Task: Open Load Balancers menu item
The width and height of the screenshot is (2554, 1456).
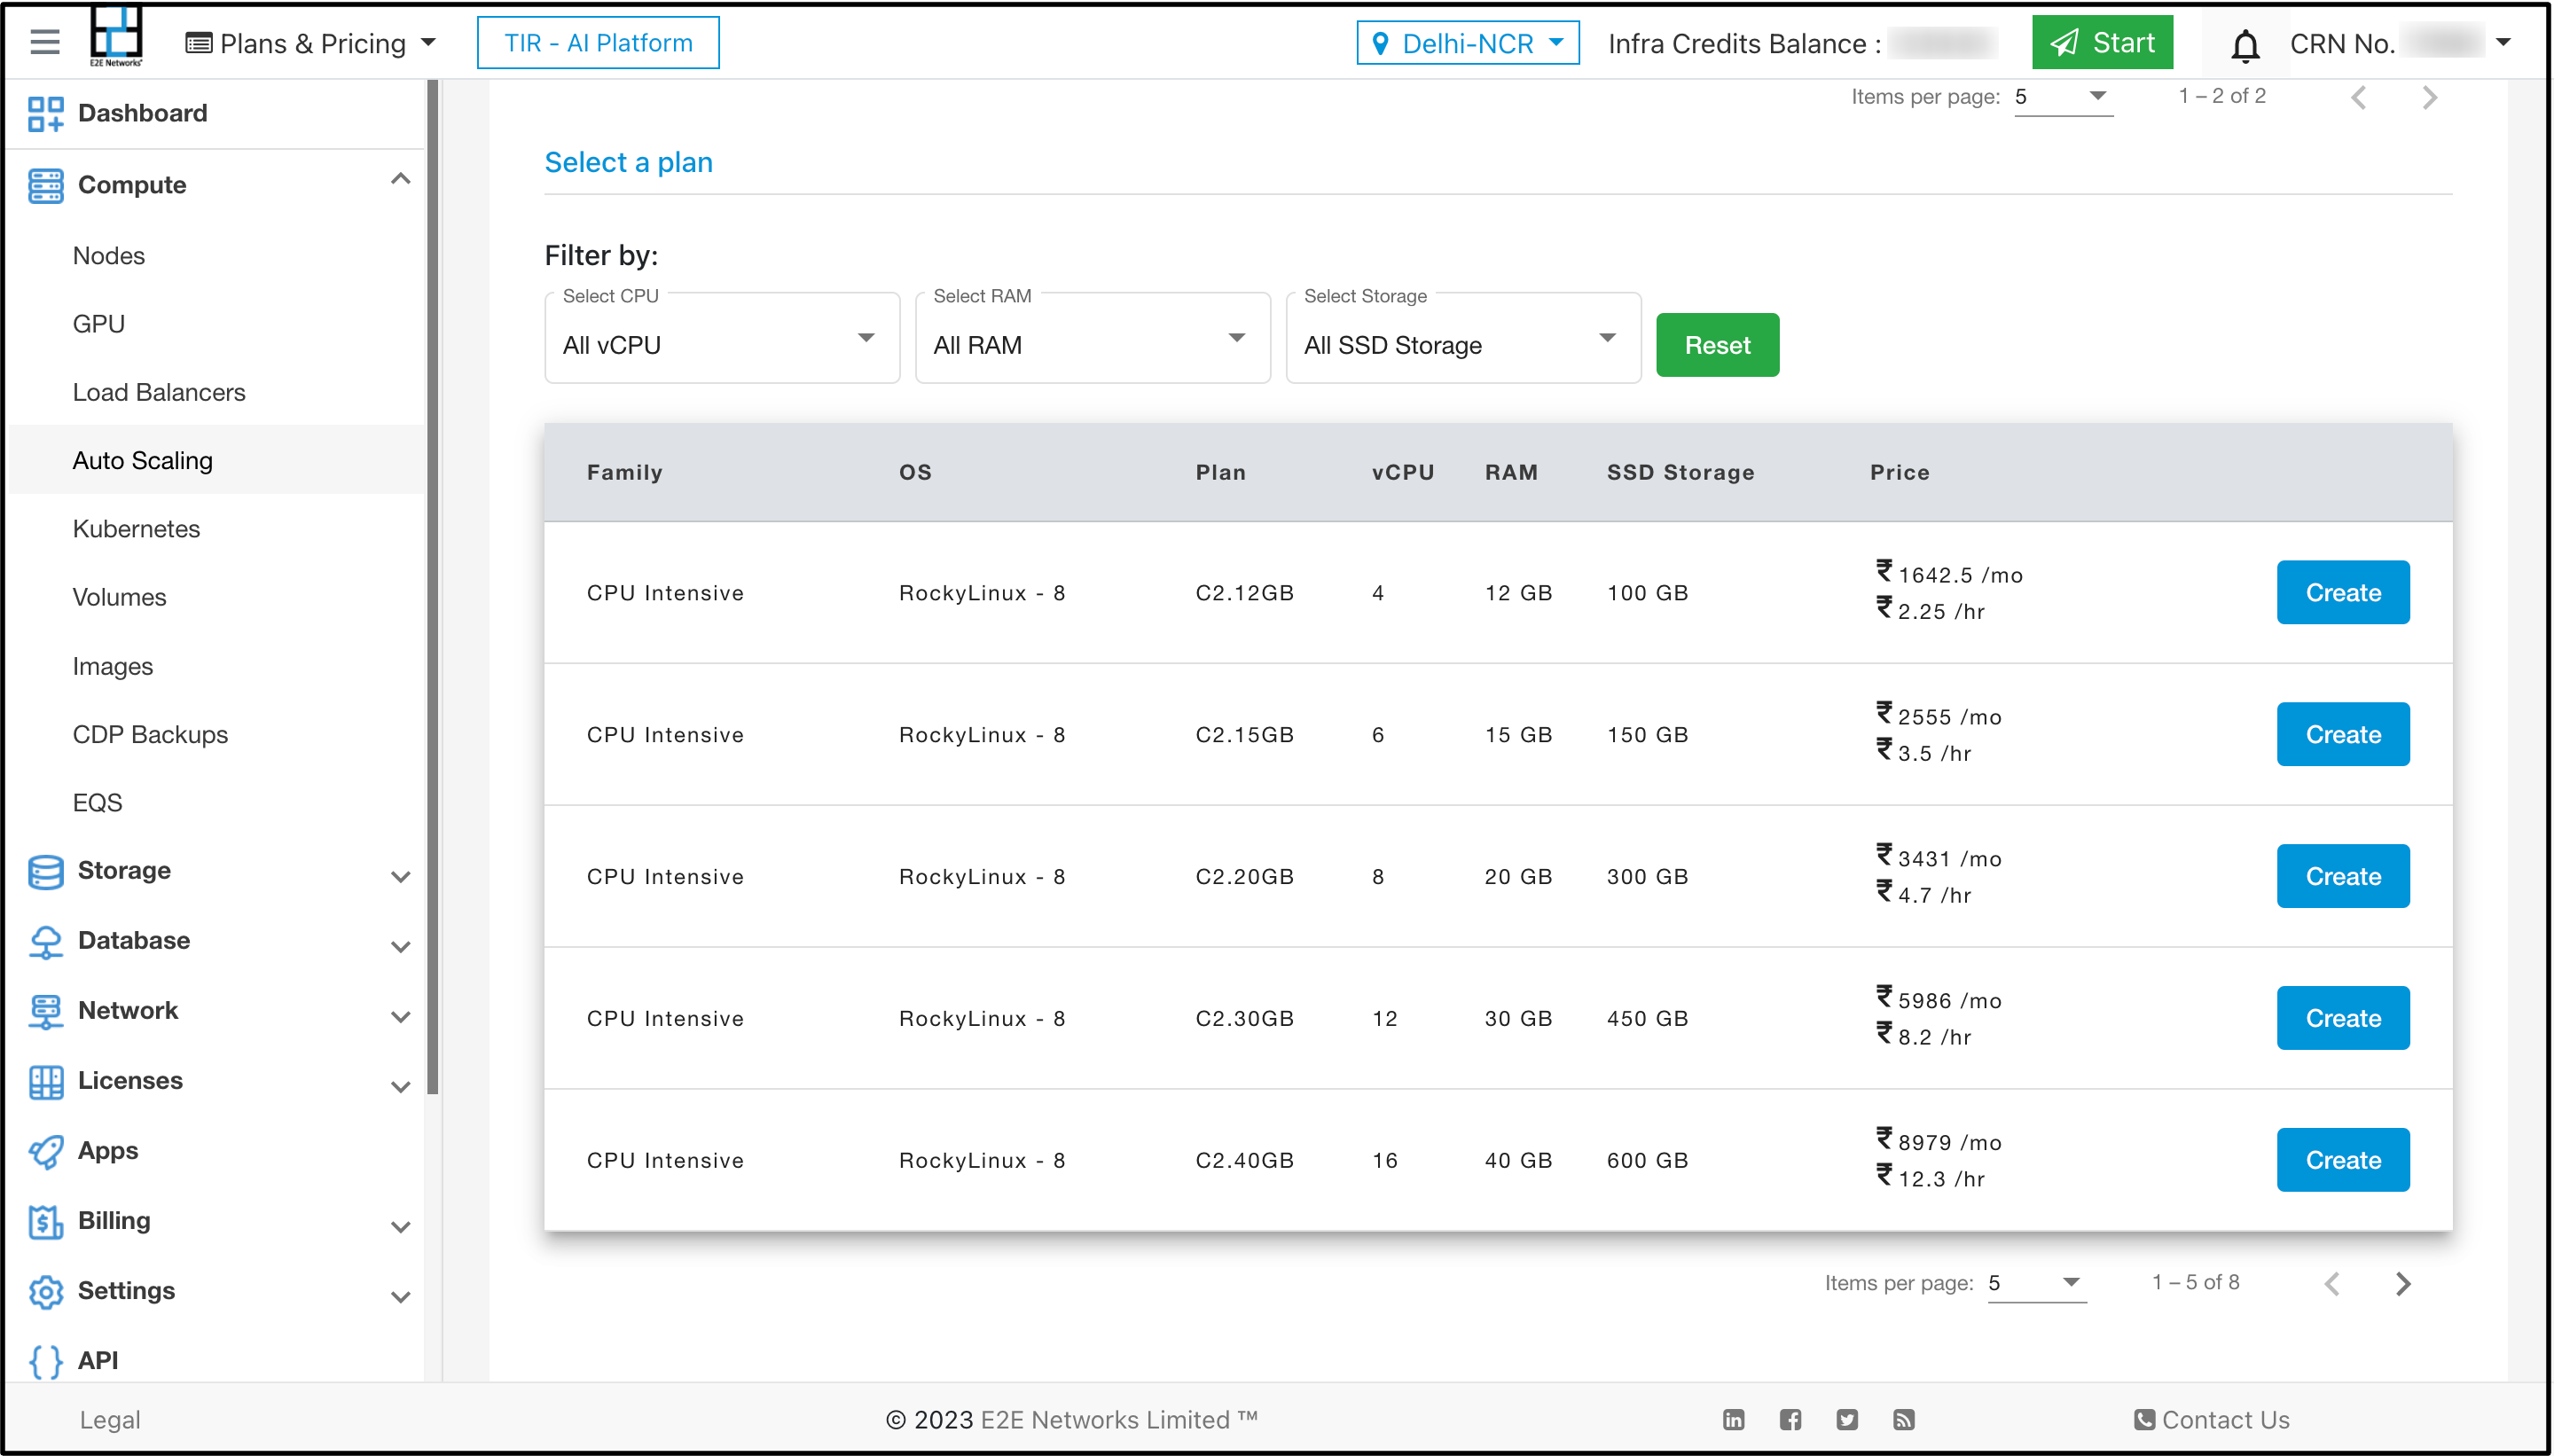Action: [159, 392]
